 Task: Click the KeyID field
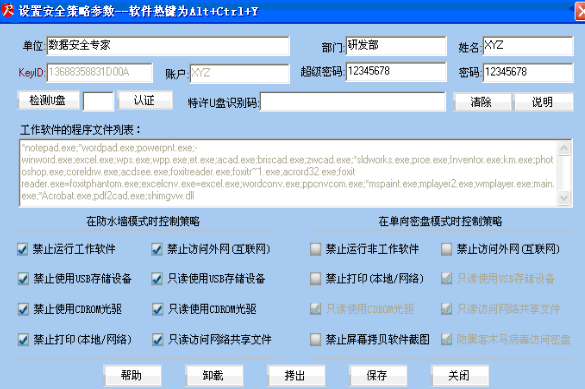point(100,72)
